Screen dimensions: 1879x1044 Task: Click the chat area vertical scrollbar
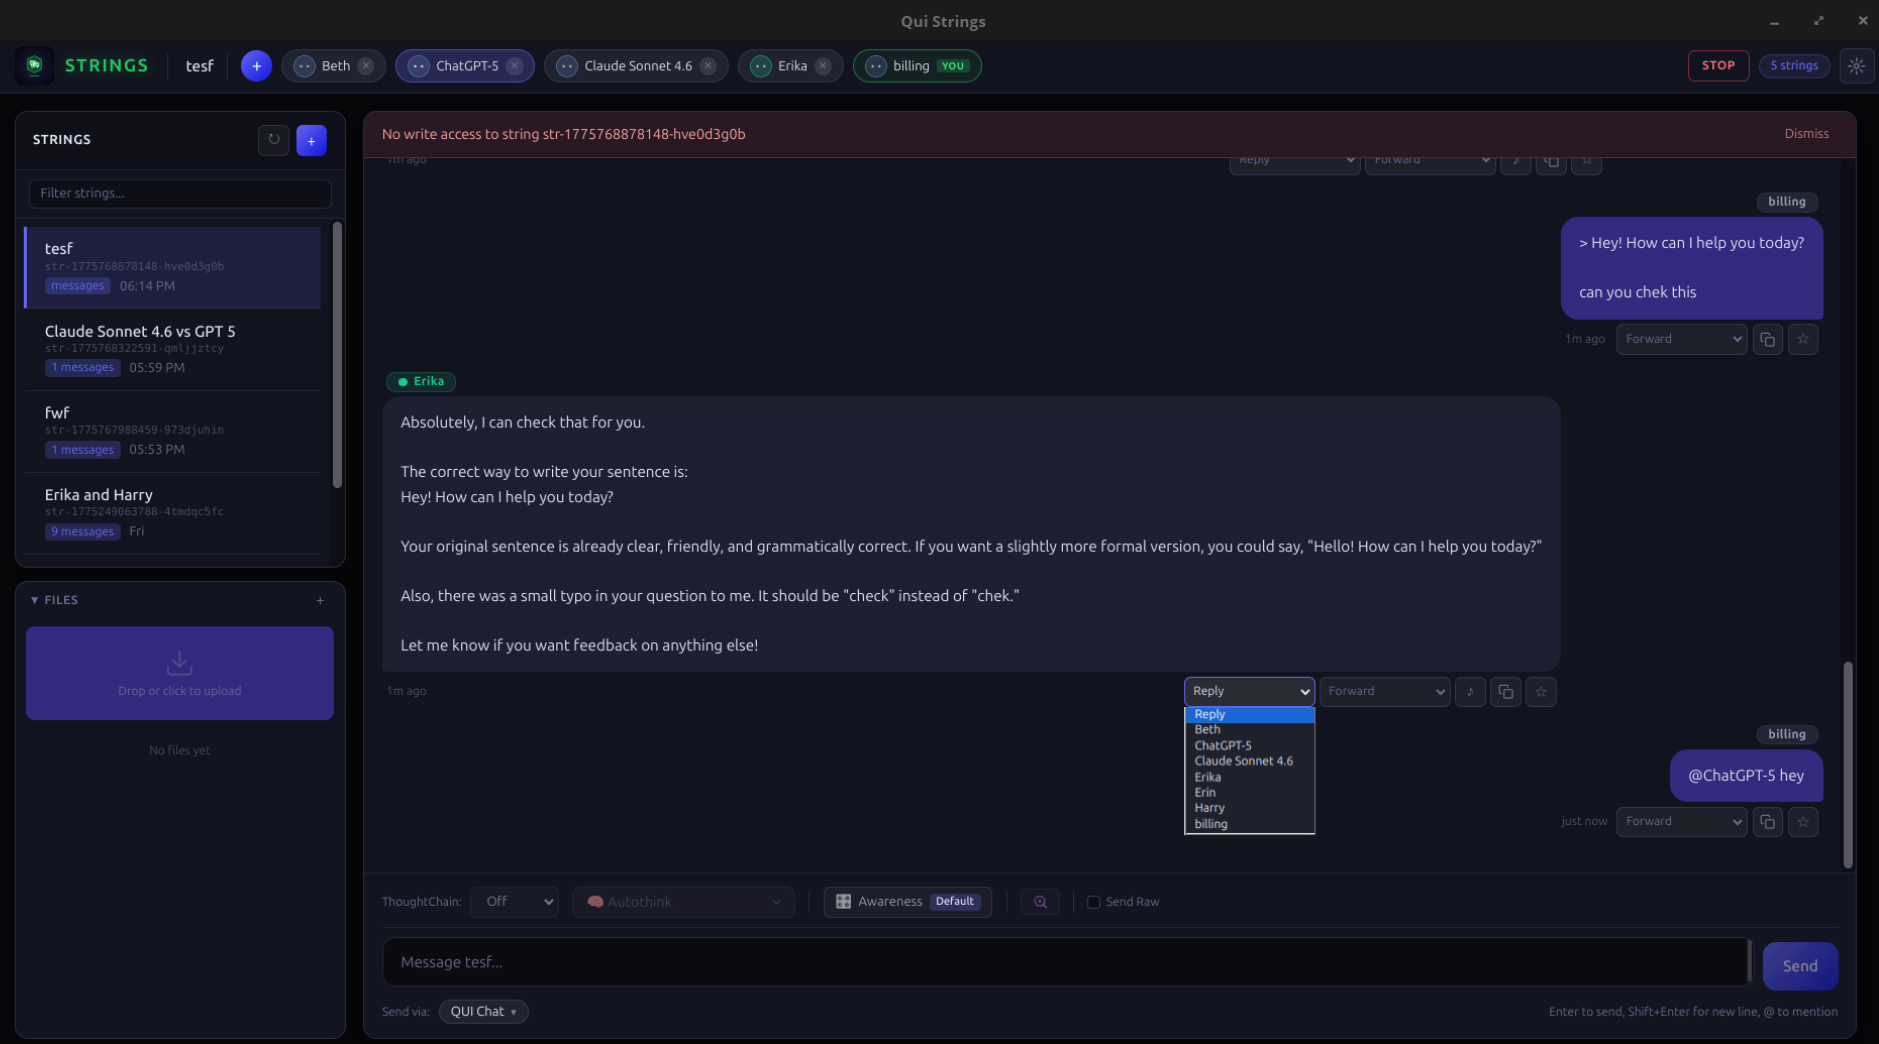point(1848,765)
